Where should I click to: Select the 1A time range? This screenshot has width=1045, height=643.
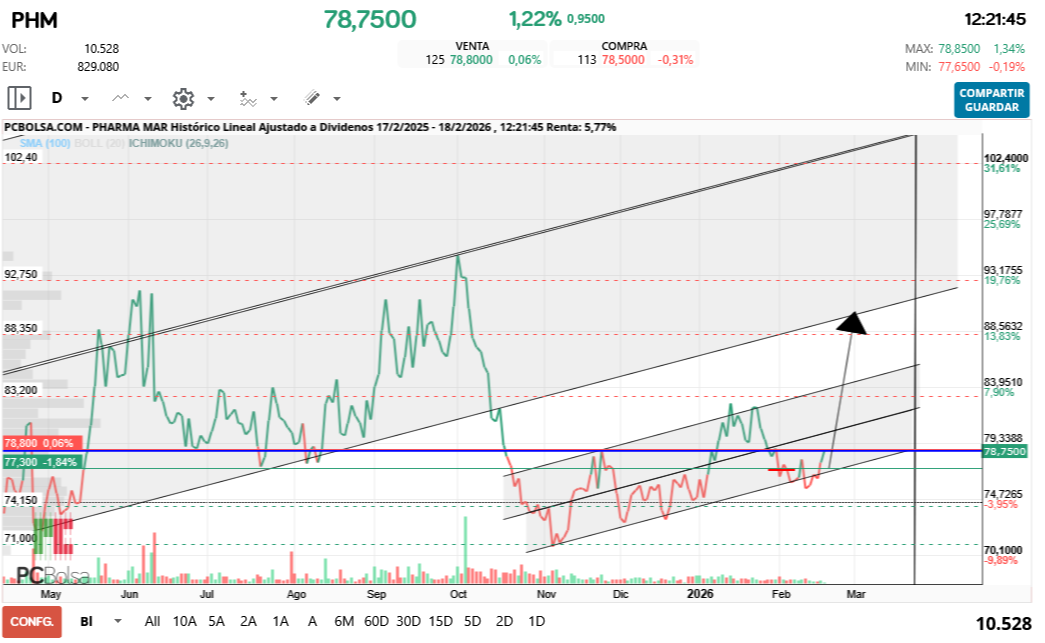281,621
